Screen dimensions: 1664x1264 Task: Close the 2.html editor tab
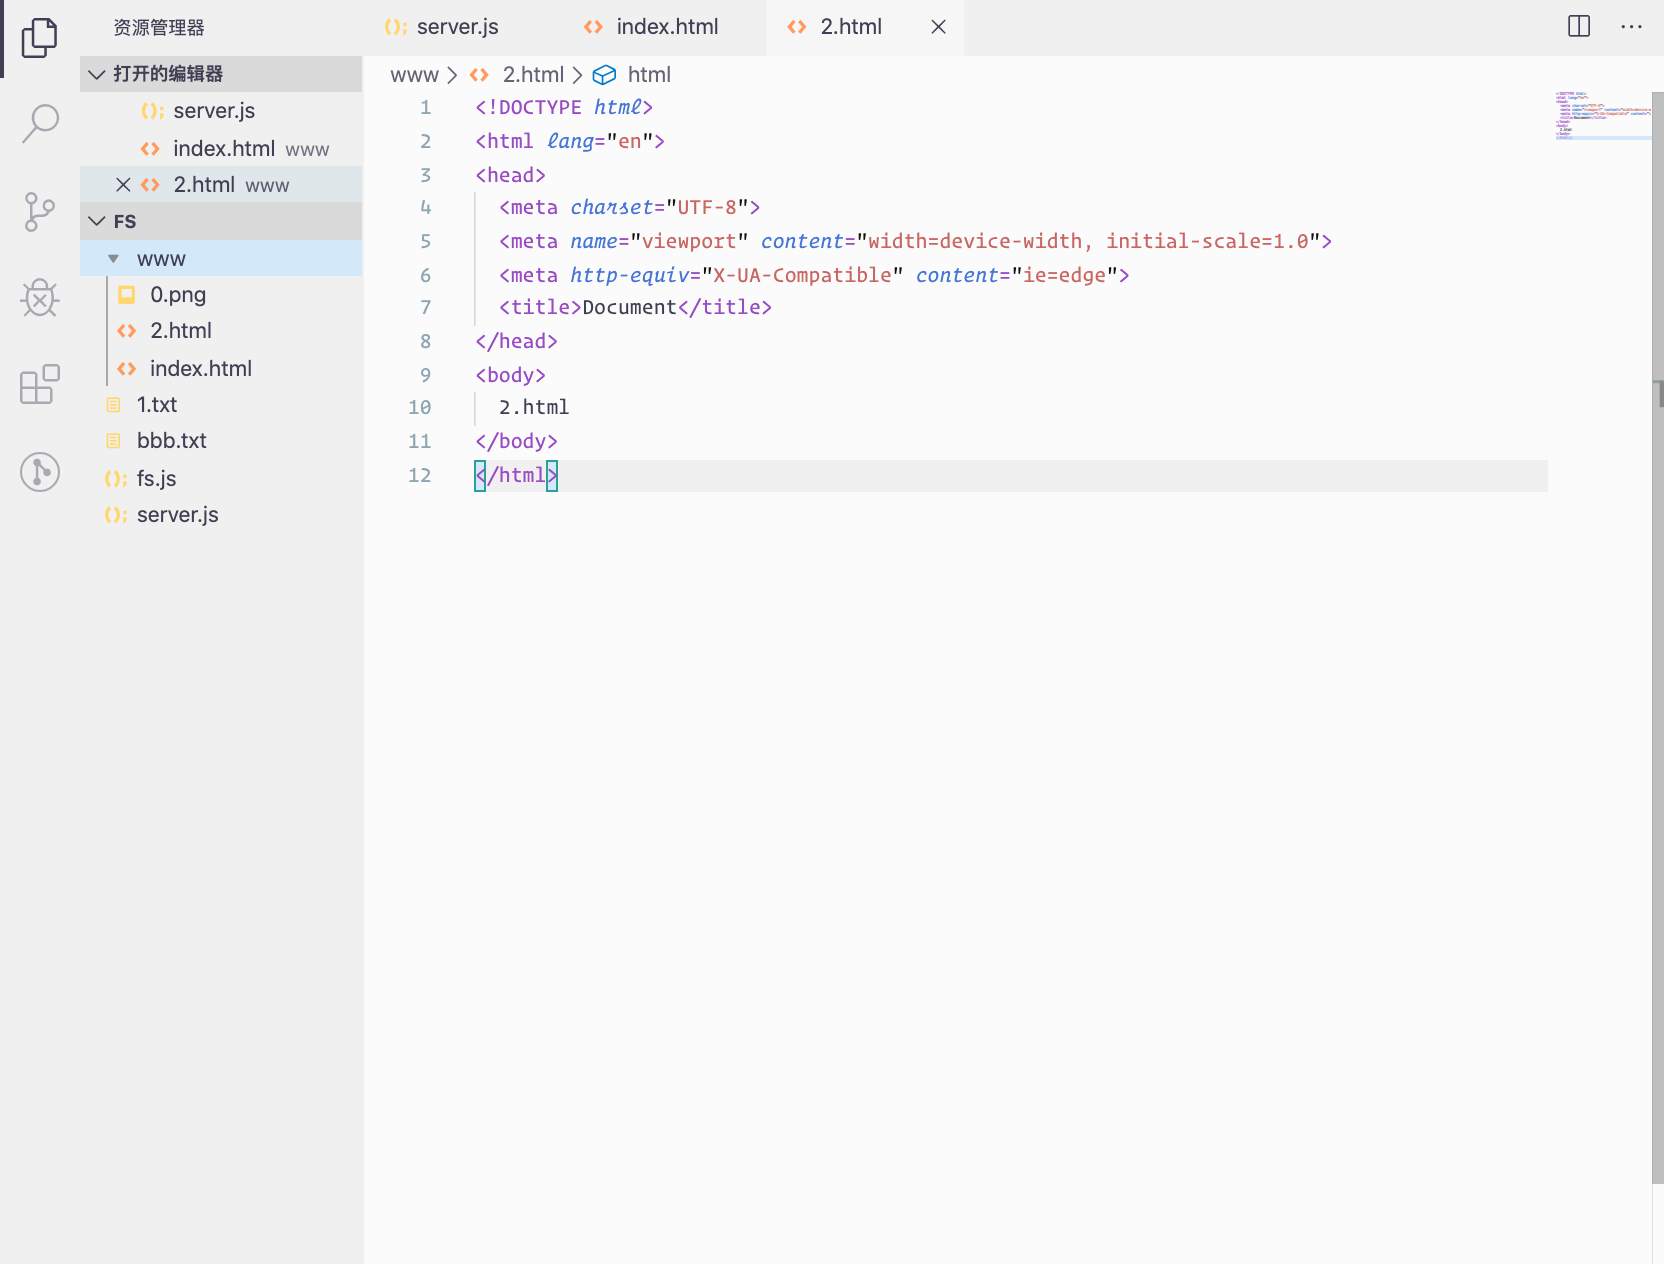coord(938,27)
